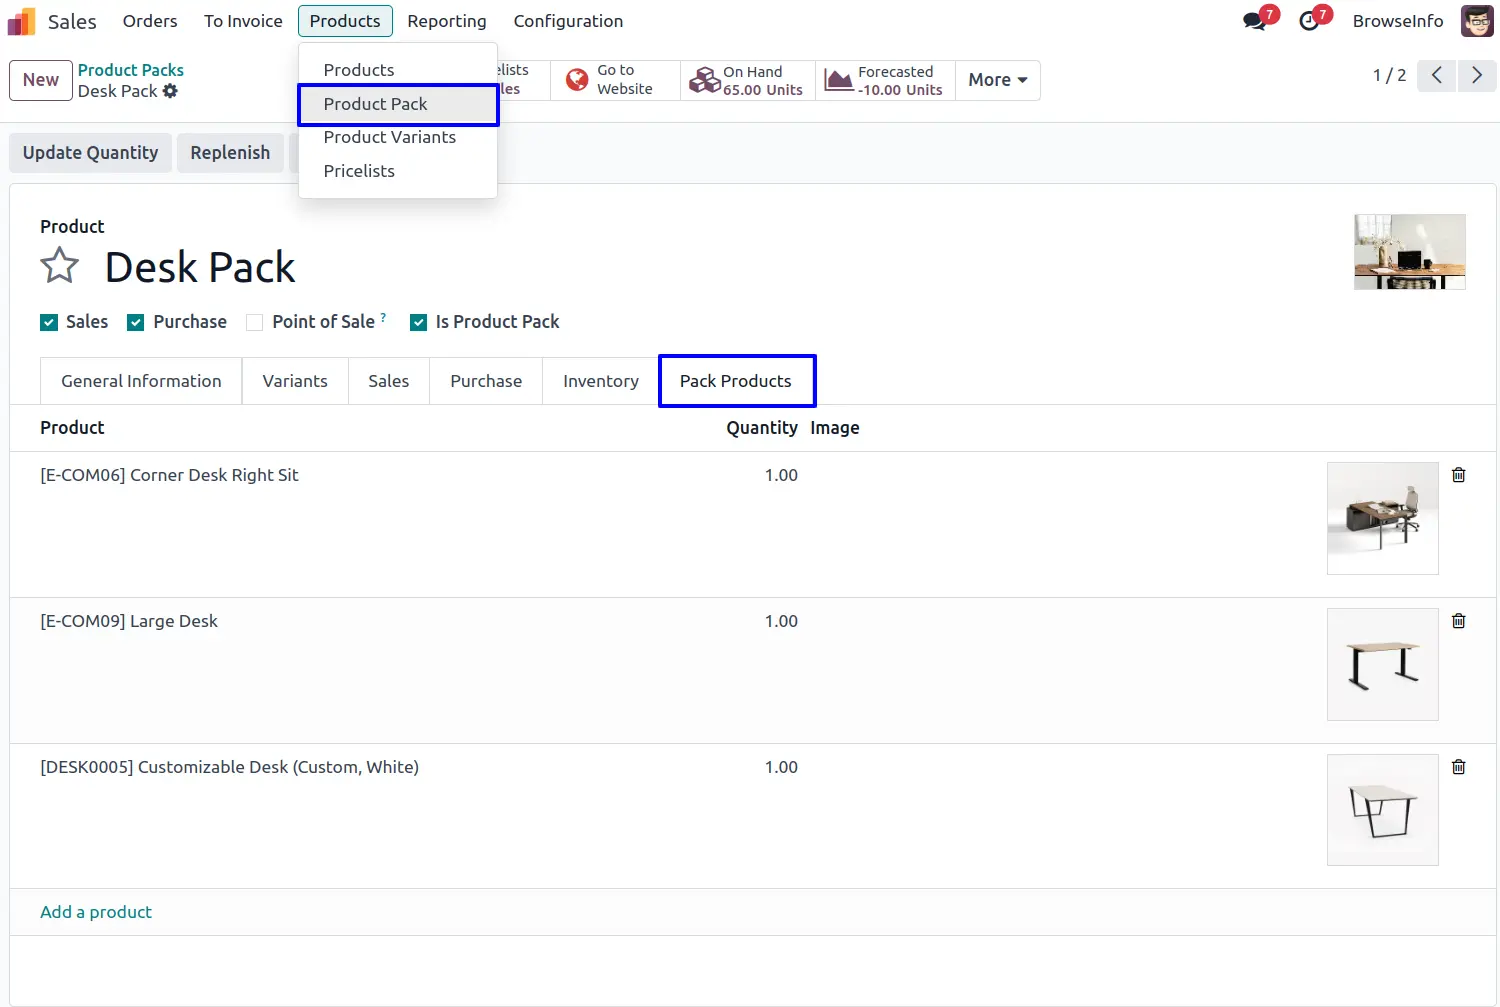Delete the Customizable Desk pack line
1500x1007 pixels.
click(x=1458, y=767)
